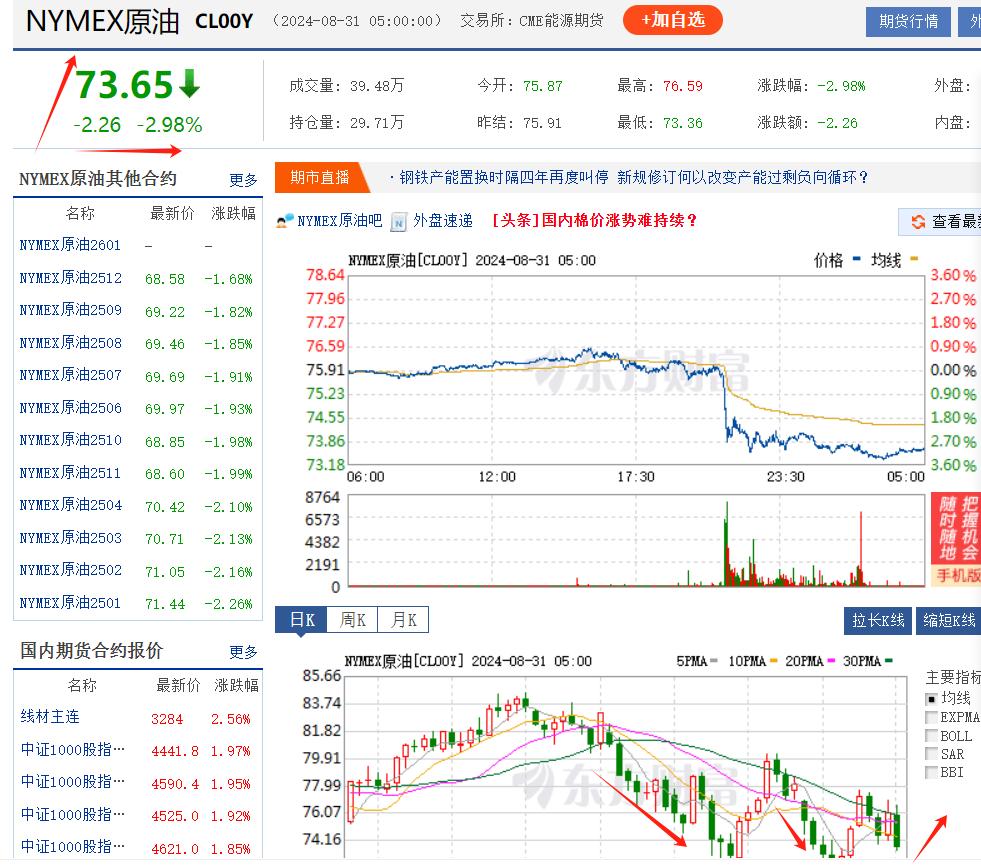
Task: Click the 缩短K线 button
Action: 948,621
